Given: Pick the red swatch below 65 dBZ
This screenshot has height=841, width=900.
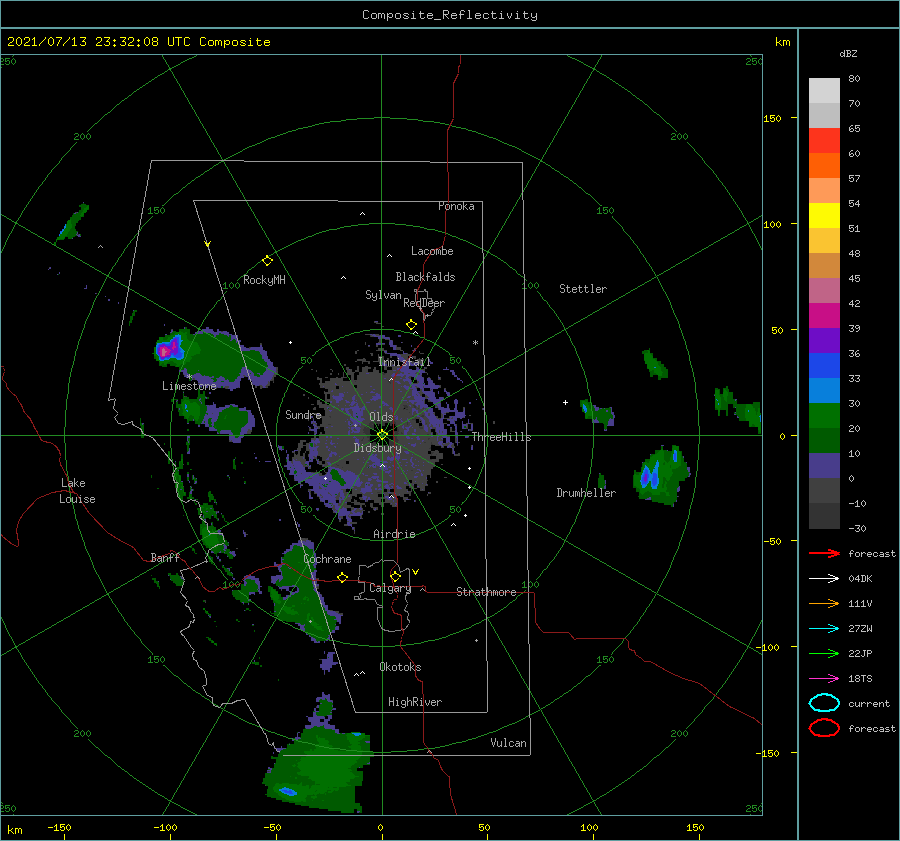Looking at the screenshot, I should [x=824, y=141].
